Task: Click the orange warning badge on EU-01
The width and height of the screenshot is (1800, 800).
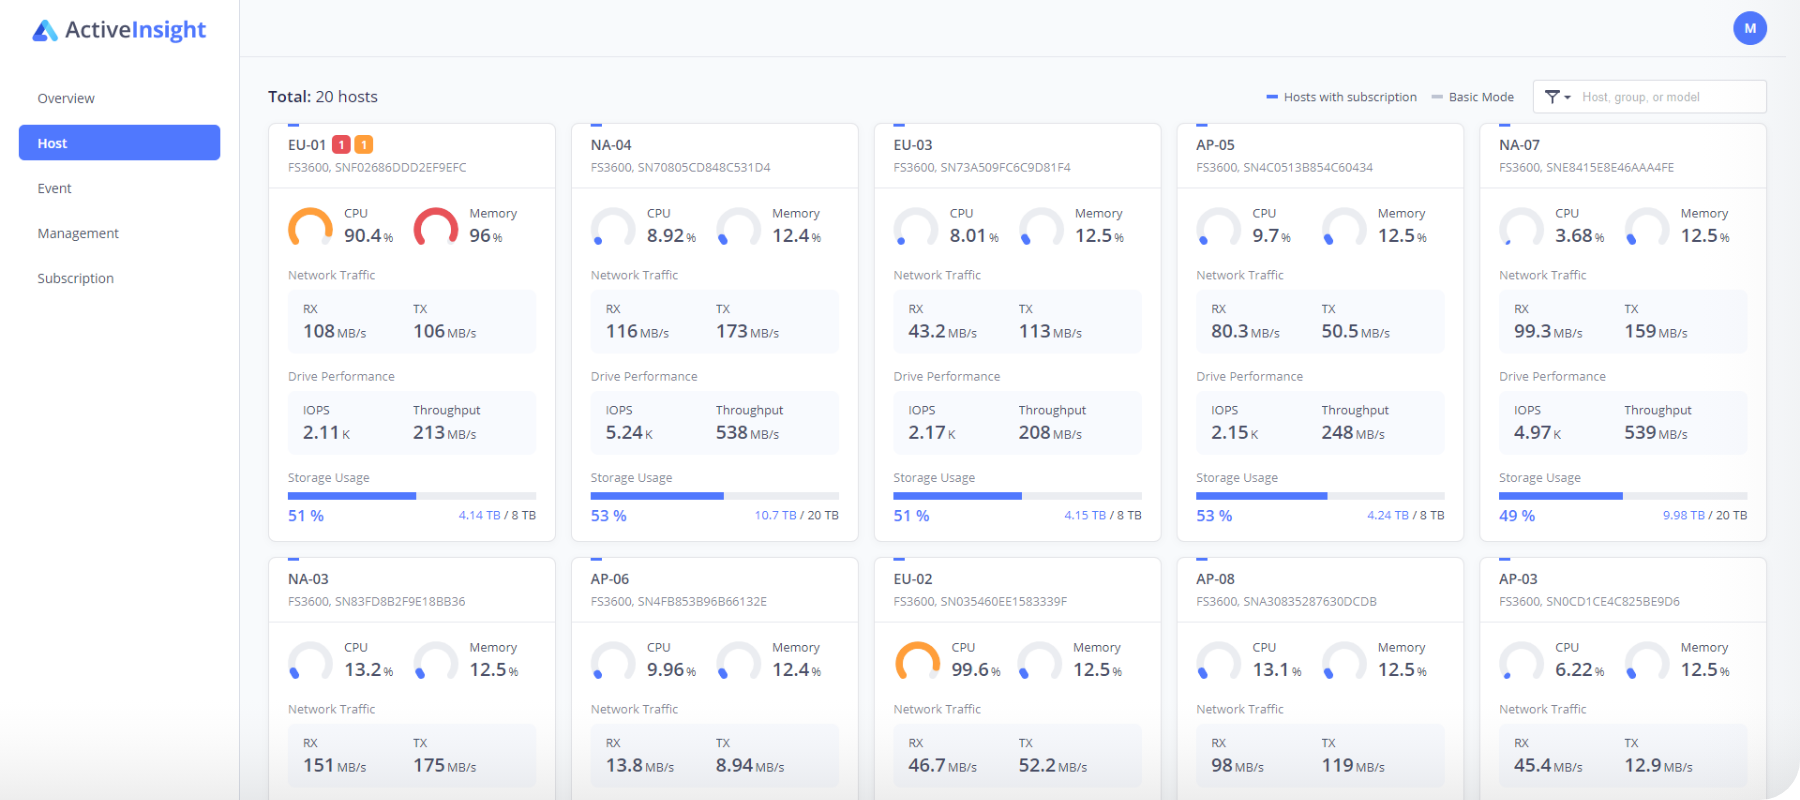Action: [x=364, y=145]
